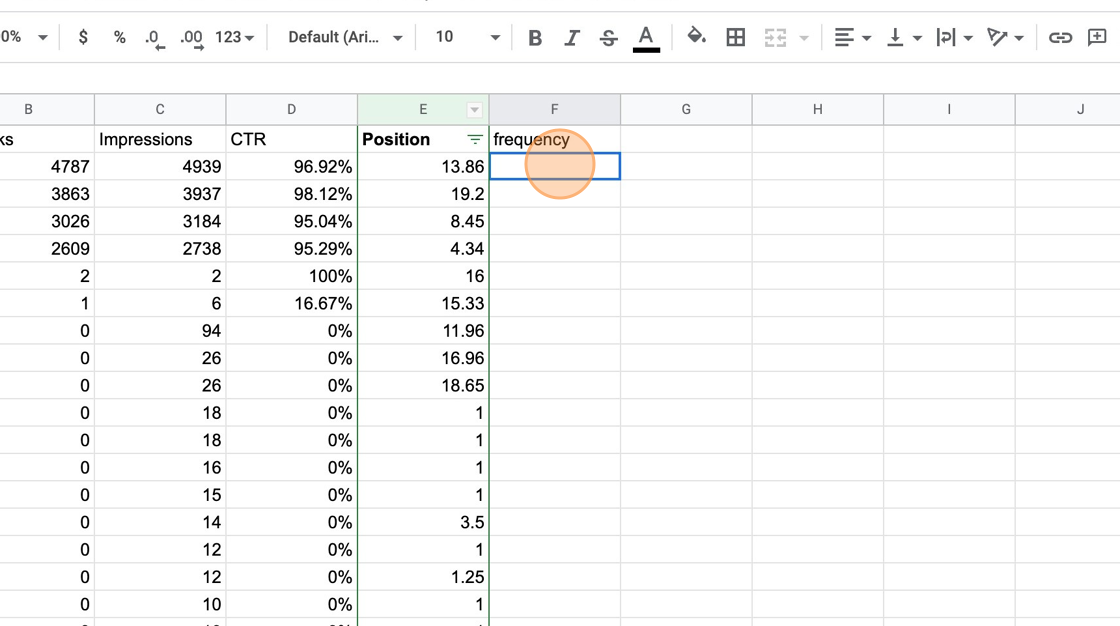1120x626 pixels.
Task: Open the text color picker
Action: click(646, 37)
